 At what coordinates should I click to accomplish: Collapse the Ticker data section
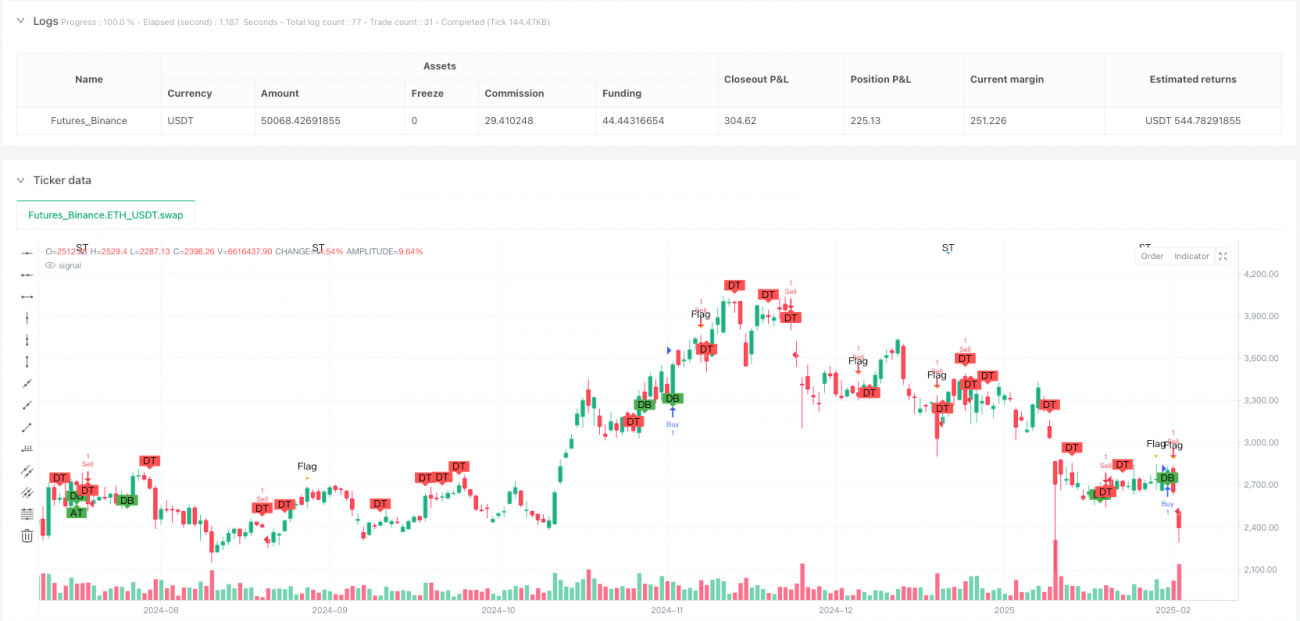click(21, 180)
